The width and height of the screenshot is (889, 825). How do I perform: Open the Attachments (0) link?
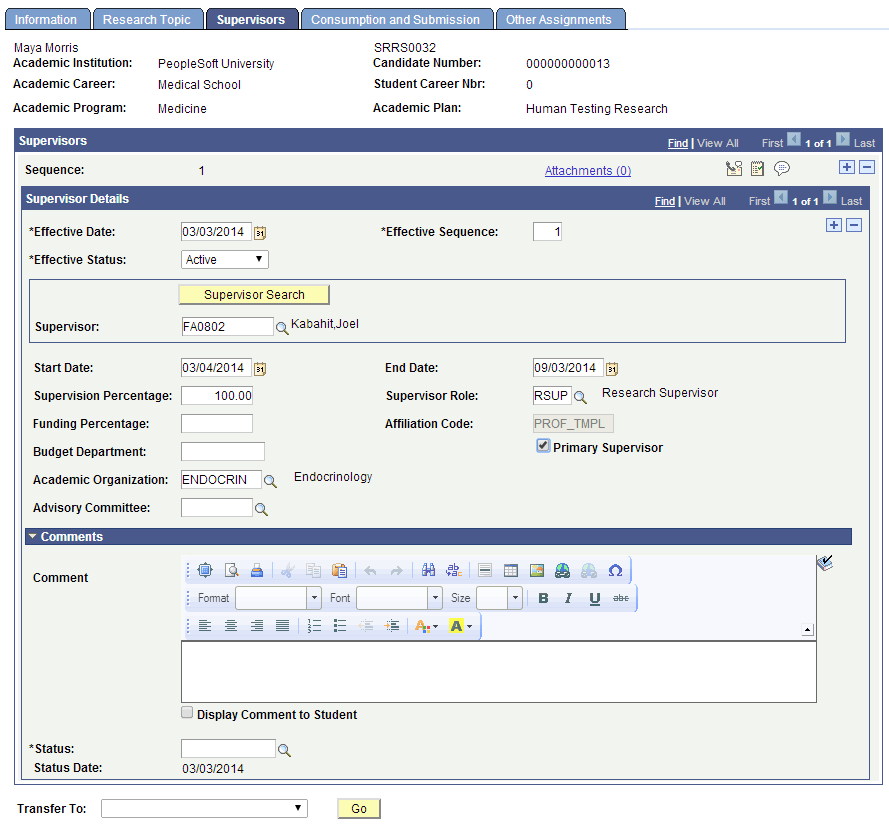pos(587,170)
